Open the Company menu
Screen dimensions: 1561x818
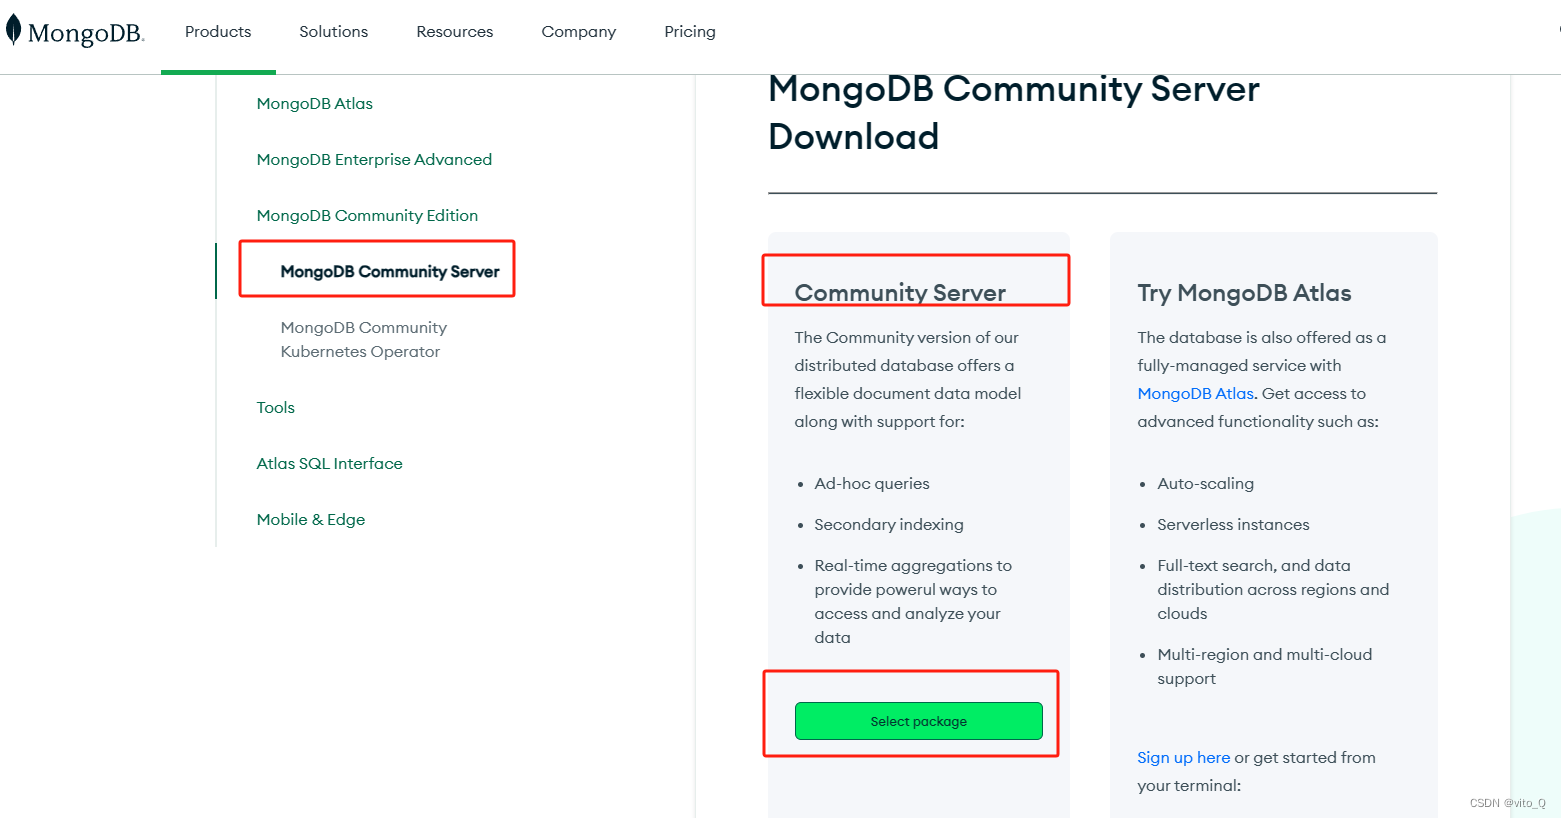tap(578, 31)
